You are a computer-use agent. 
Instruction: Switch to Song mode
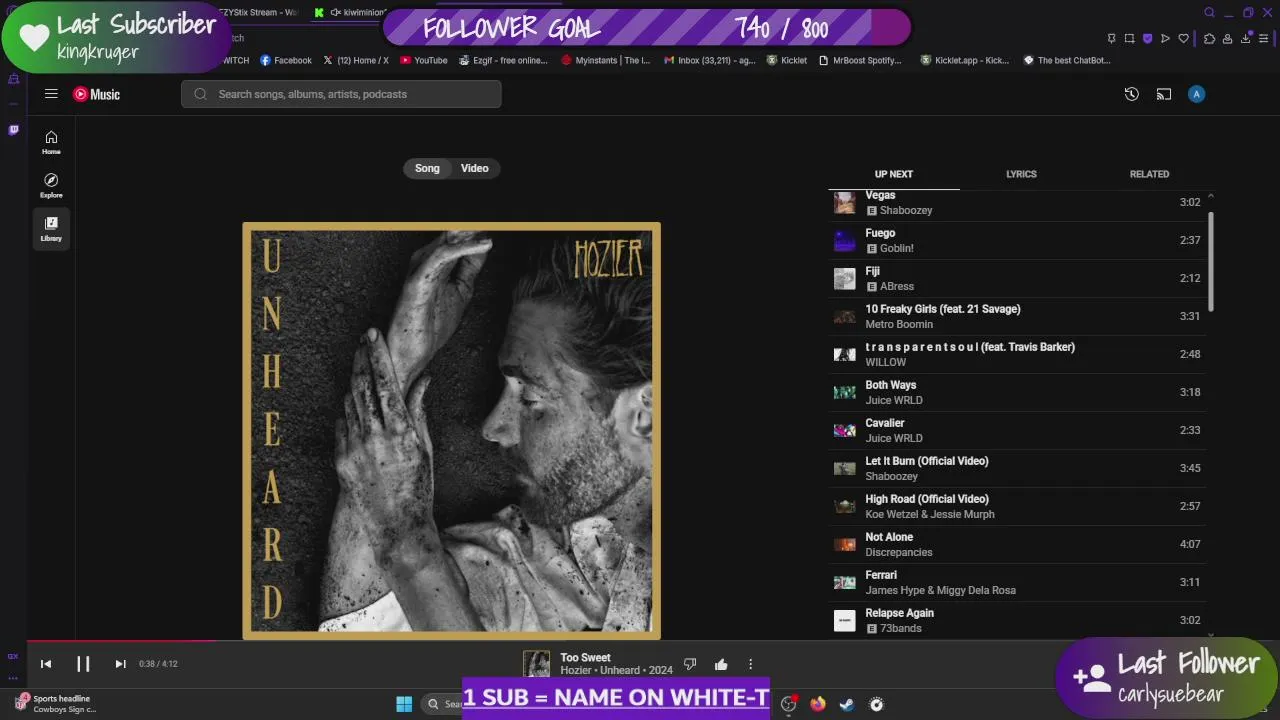point(427,168)
